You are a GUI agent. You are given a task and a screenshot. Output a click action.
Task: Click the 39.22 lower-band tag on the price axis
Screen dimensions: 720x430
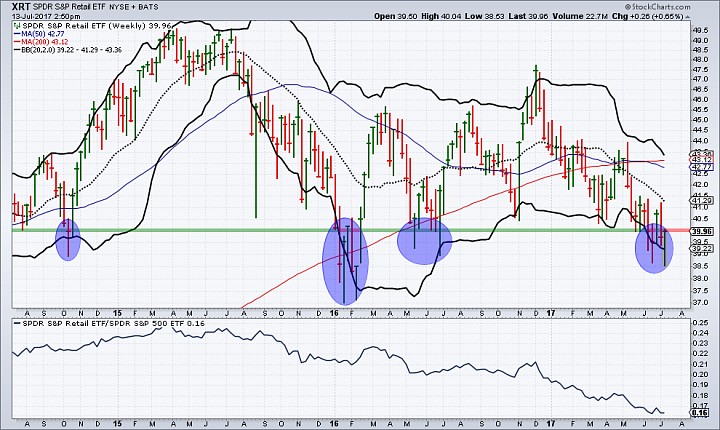[703, 248]
